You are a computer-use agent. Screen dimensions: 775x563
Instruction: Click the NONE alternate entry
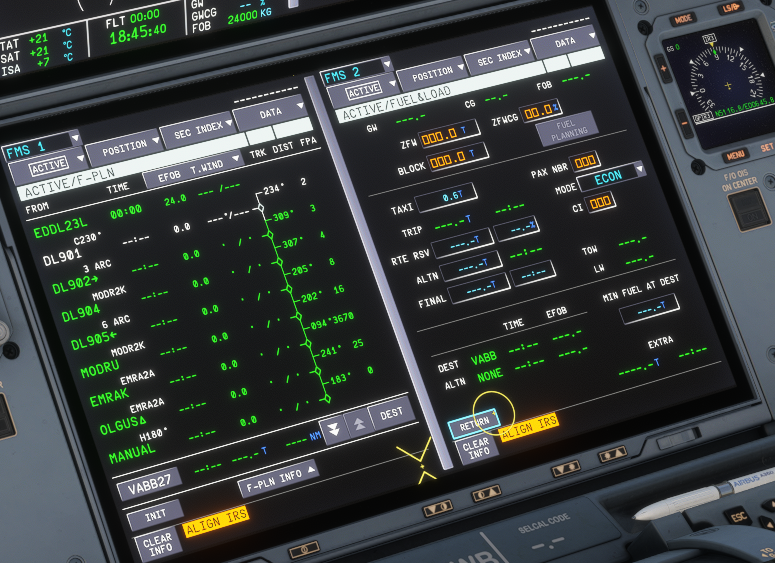coord(490,376)
